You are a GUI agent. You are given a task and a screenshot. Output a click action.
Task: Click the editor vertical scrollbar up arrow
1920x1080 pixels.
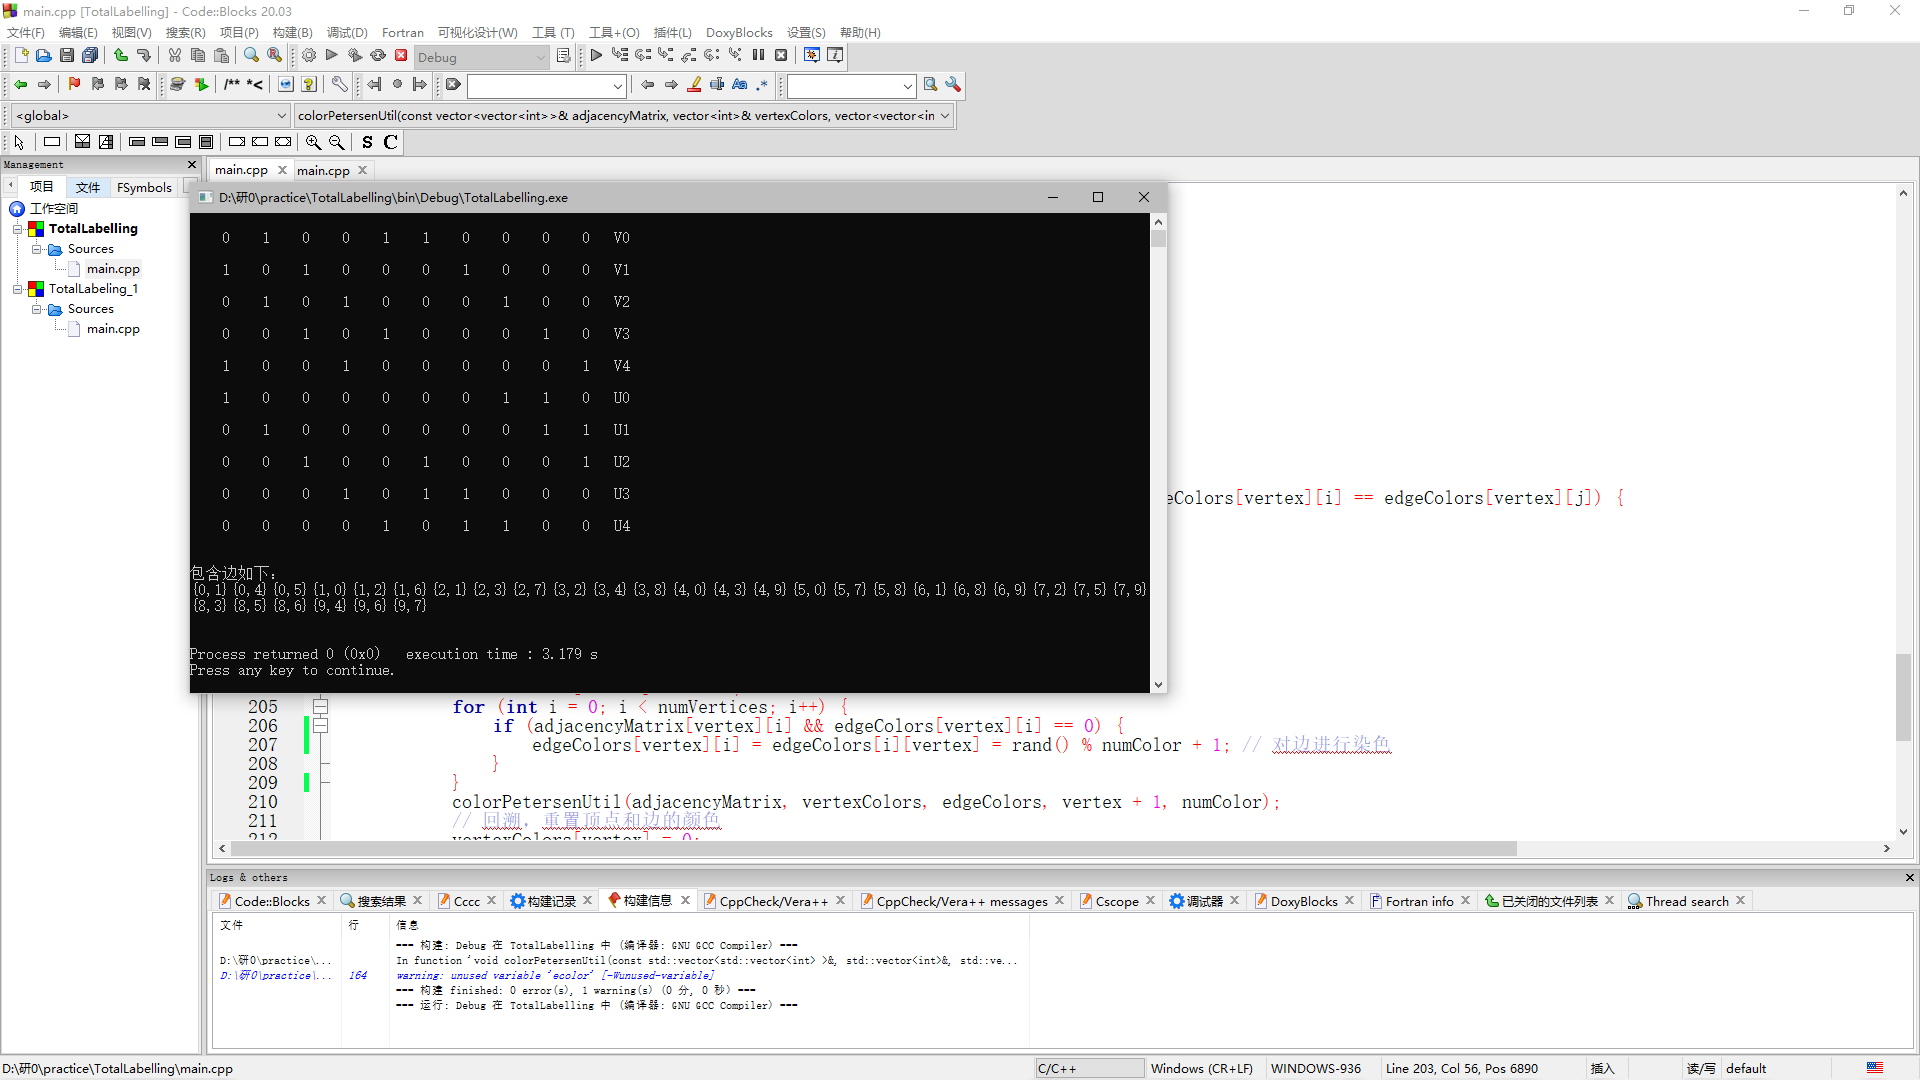[1903, 193]
